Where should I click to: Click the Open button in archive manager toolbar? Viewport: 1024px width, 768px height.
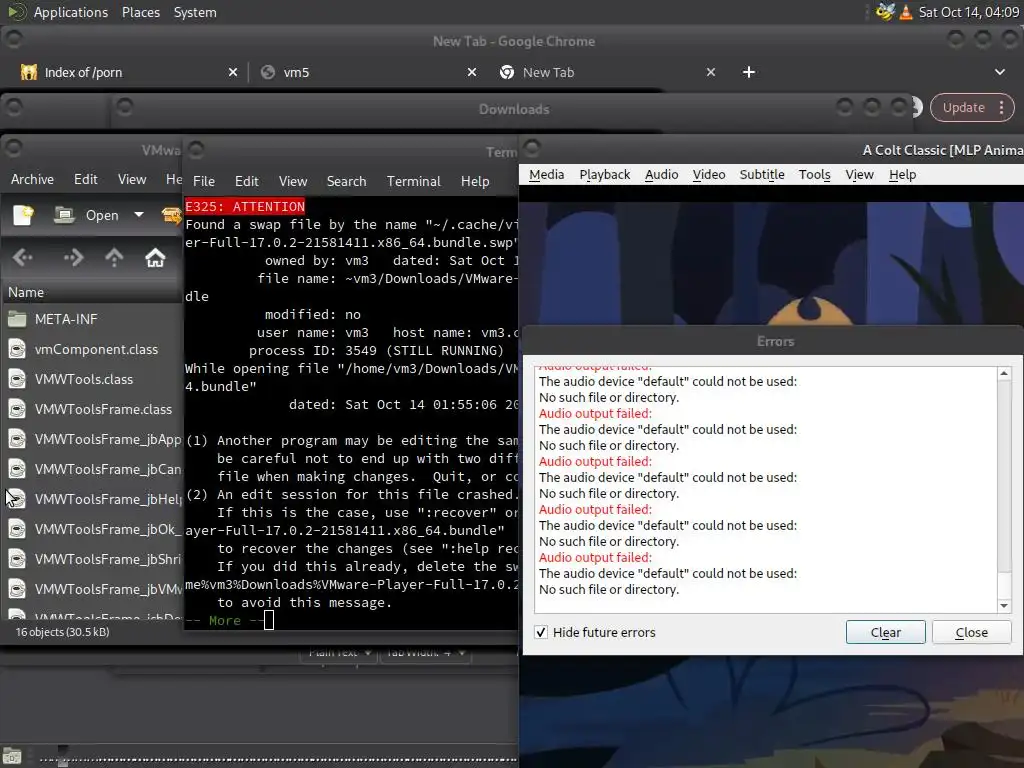coord(88,215)
